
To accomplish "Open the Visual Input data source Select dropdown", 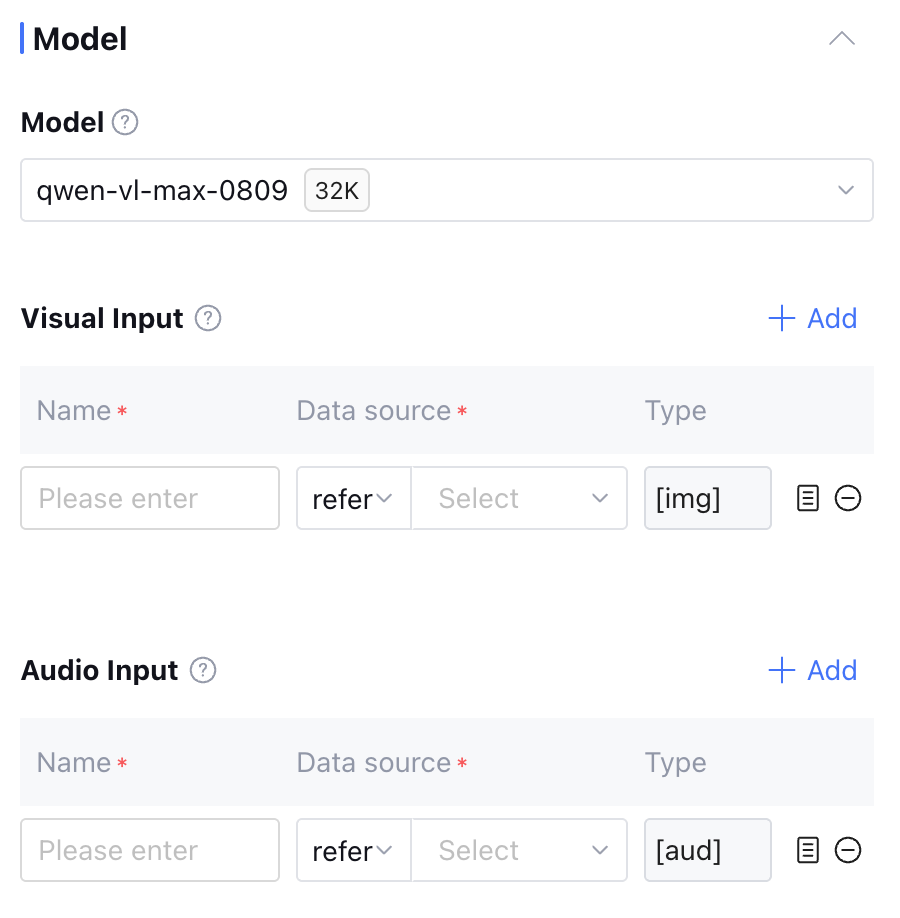I will point(519,498).
